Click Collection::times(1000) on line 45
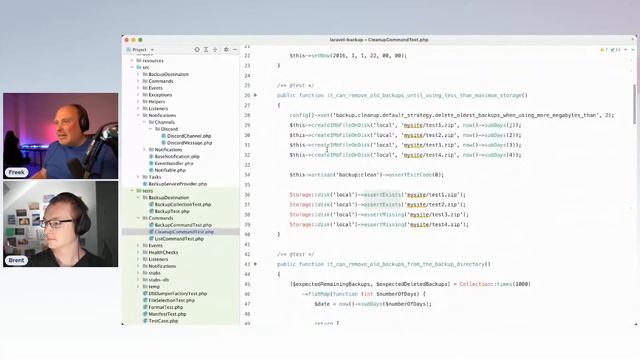640x360 pixels. coord(495,284)
